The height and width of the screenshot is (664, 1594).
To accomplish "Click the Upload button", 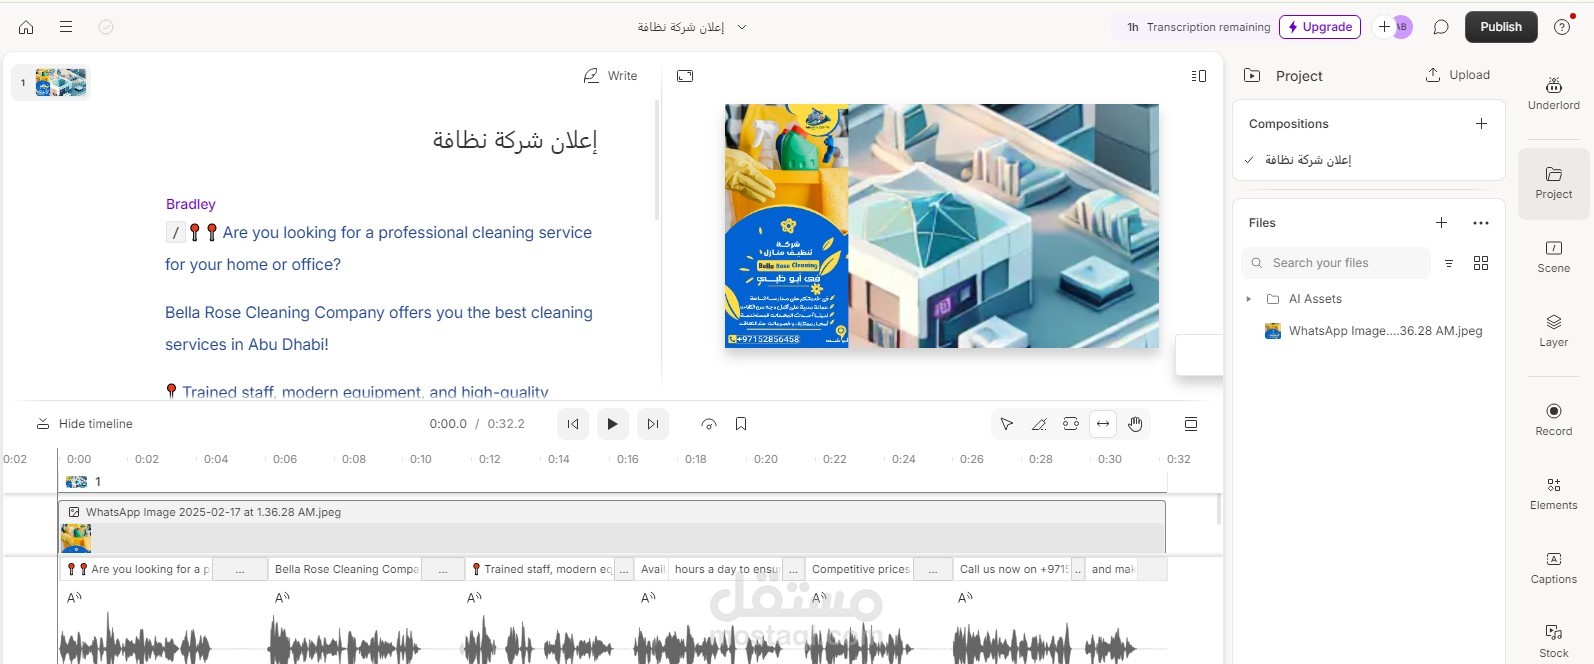I will pyautogui.click(x=1458, y=75).
